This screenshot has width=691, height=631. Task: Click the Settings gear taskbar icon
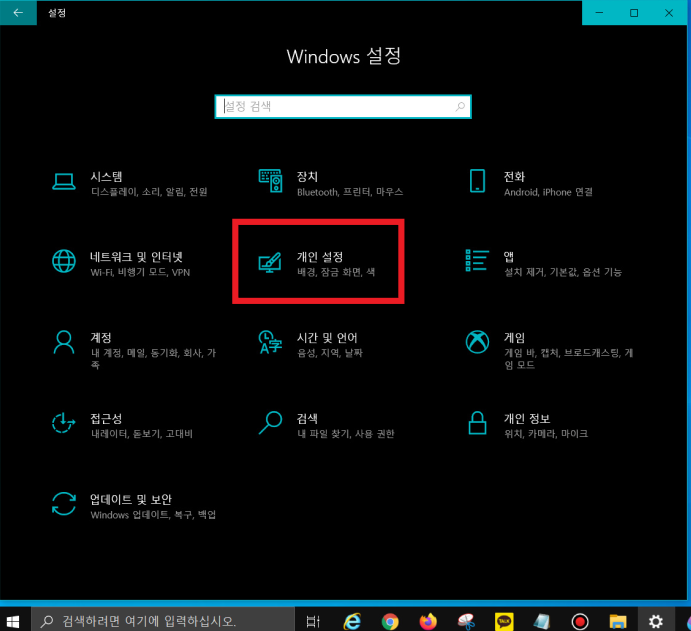coord(656,622)
